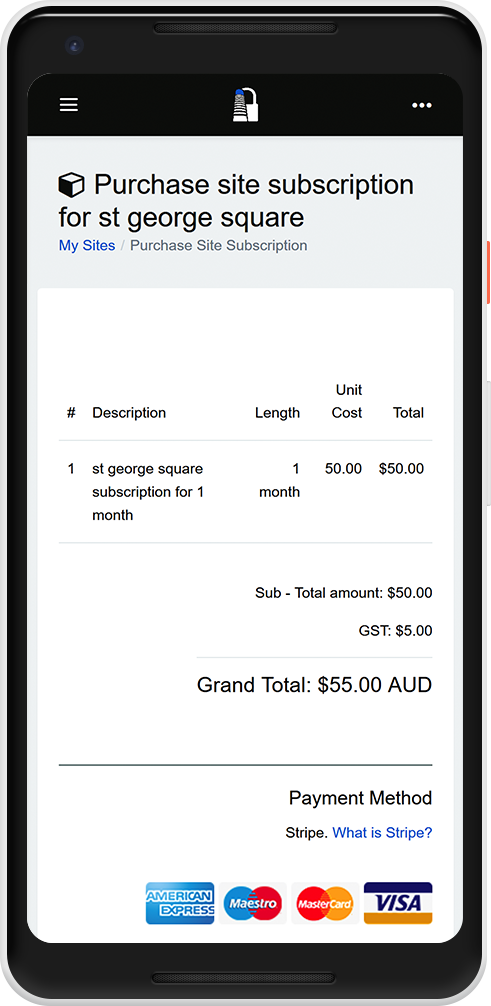Click the Payment Method heading
Image resolution: width=491 pixels, height=1006 pixels.
(x=361, y=798)
